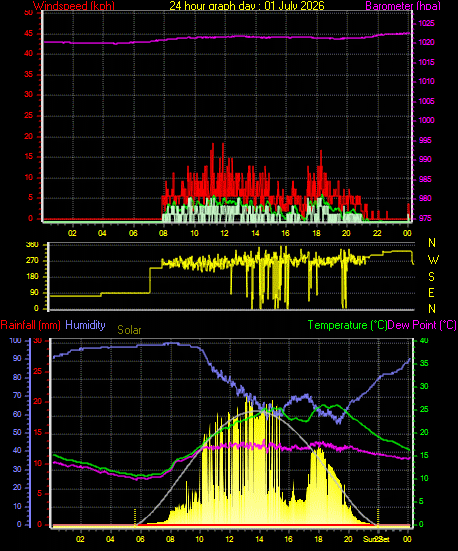Select the "Temperature (°C)" legend label
This screenshot has width=458, height=551.
coord(347,325)
